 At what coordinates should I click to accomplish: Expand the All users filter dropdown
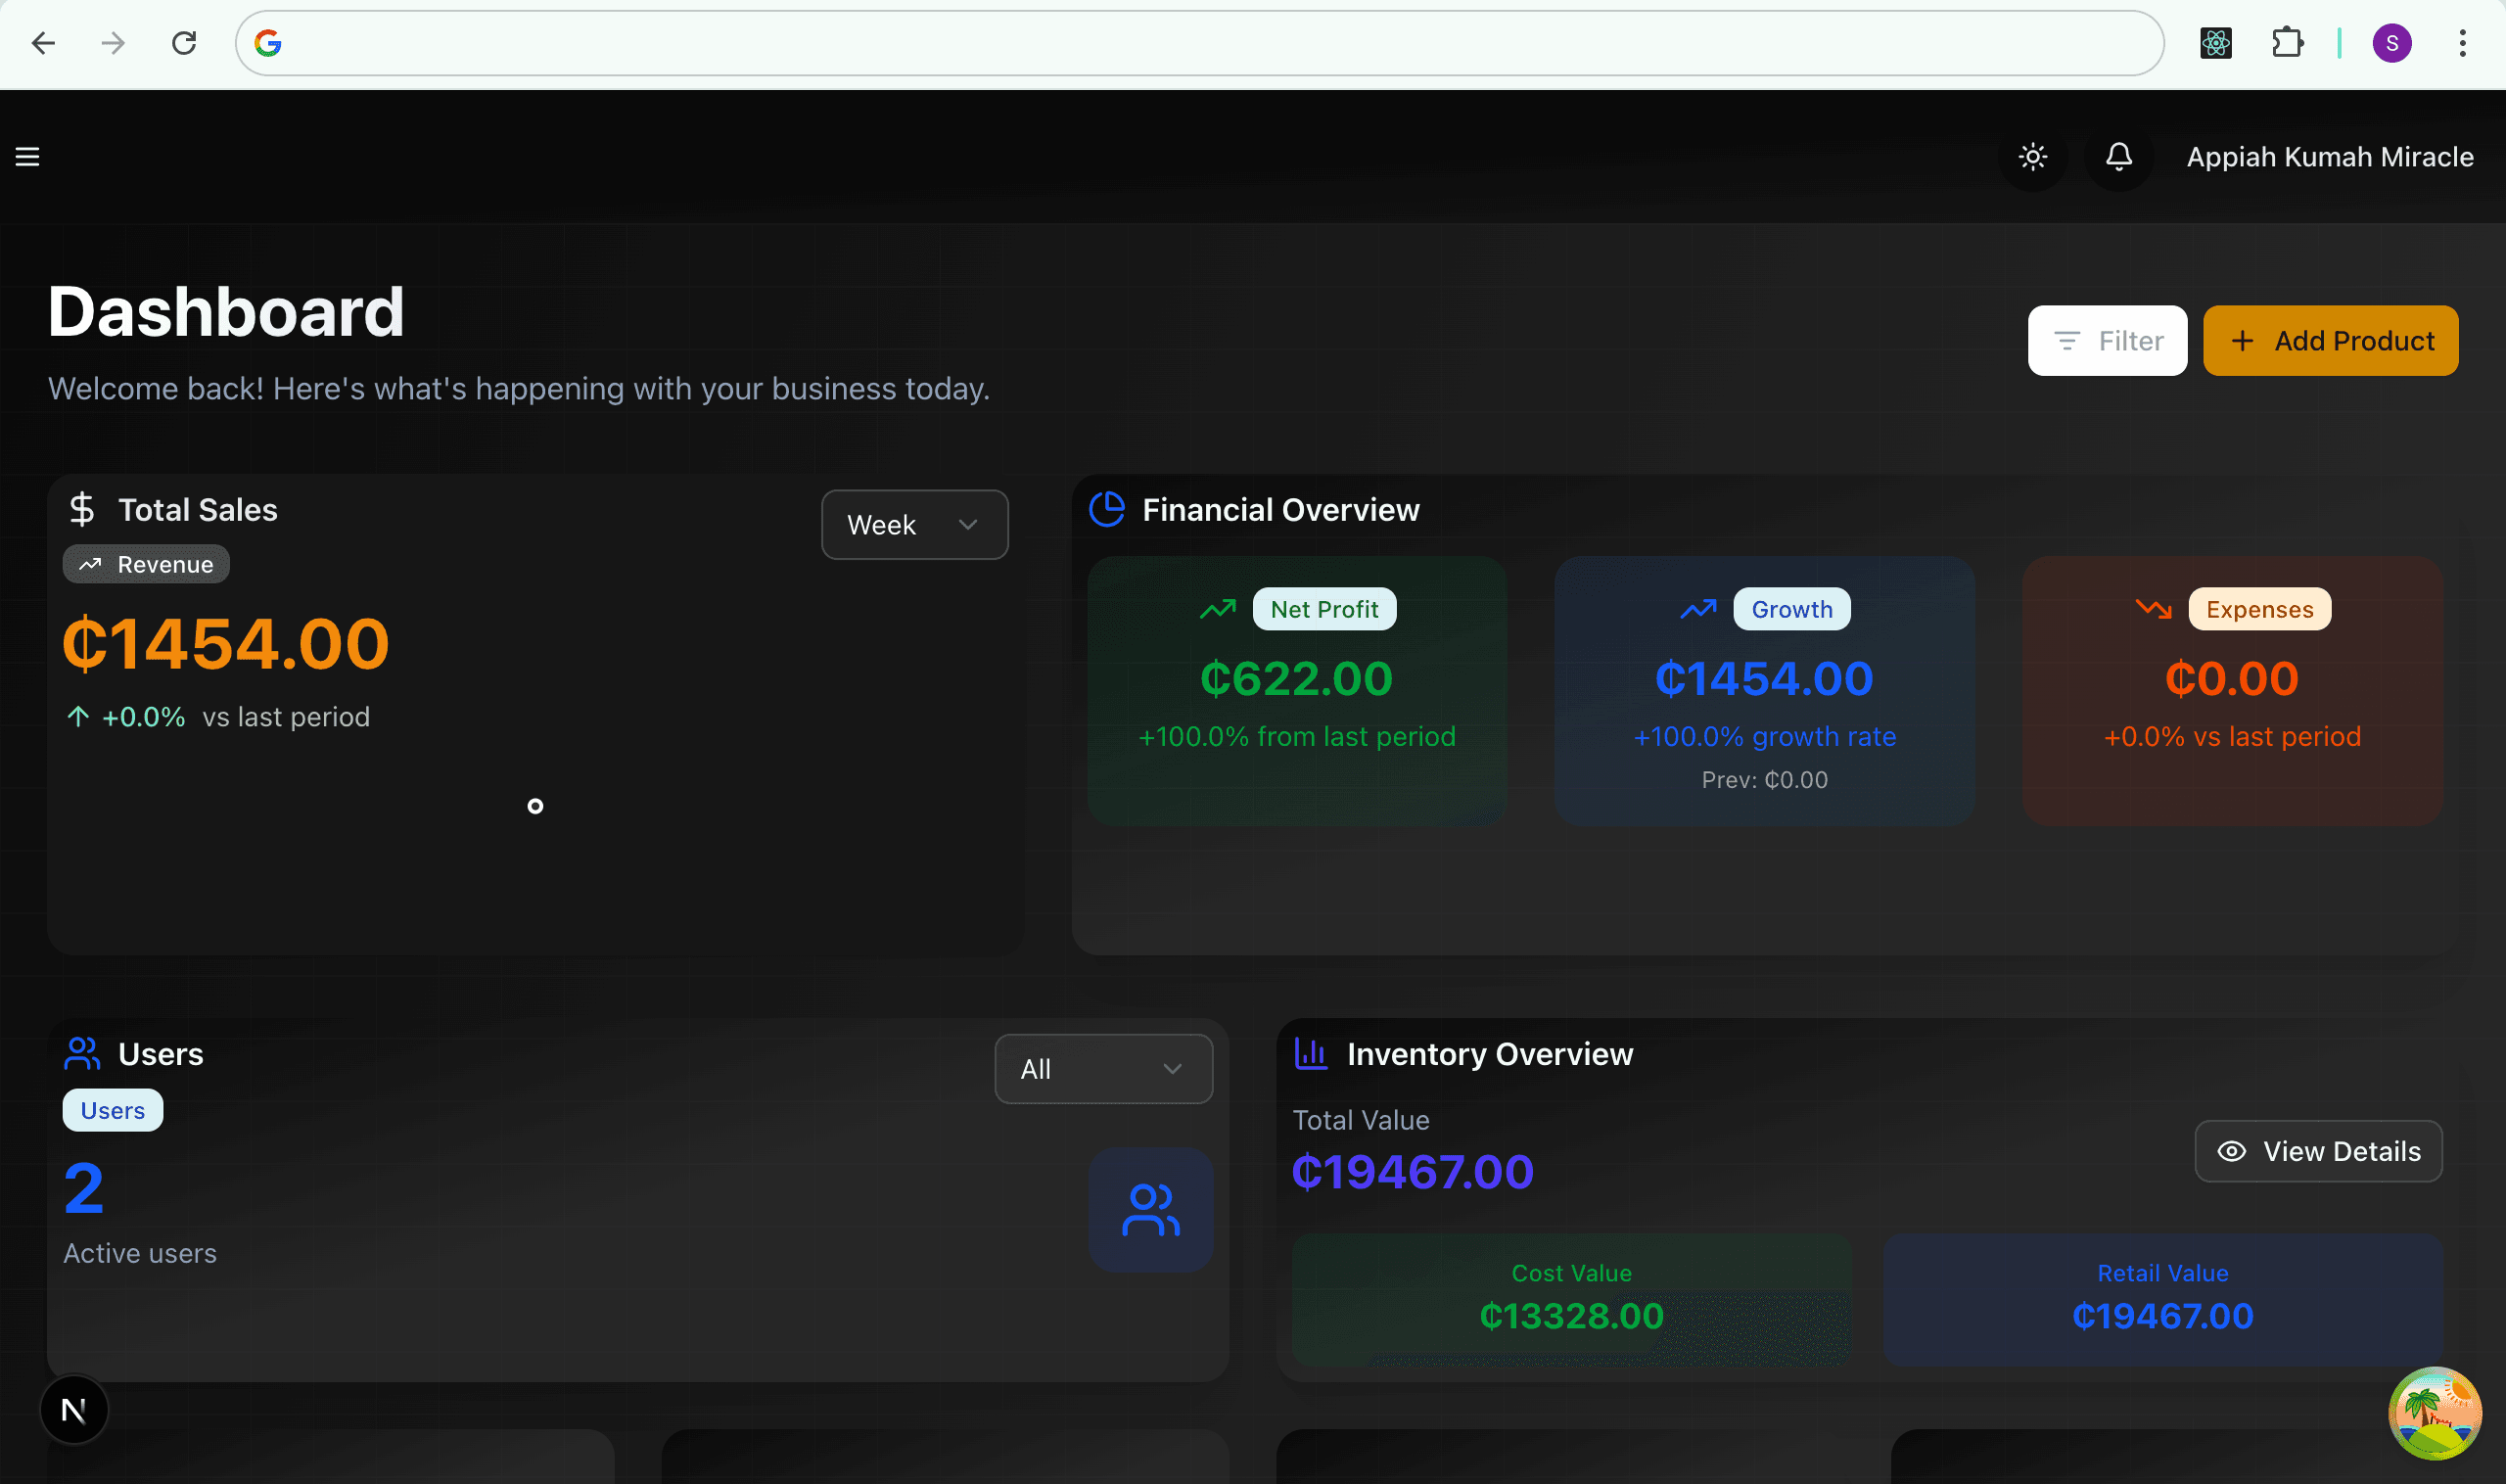1102,1068
